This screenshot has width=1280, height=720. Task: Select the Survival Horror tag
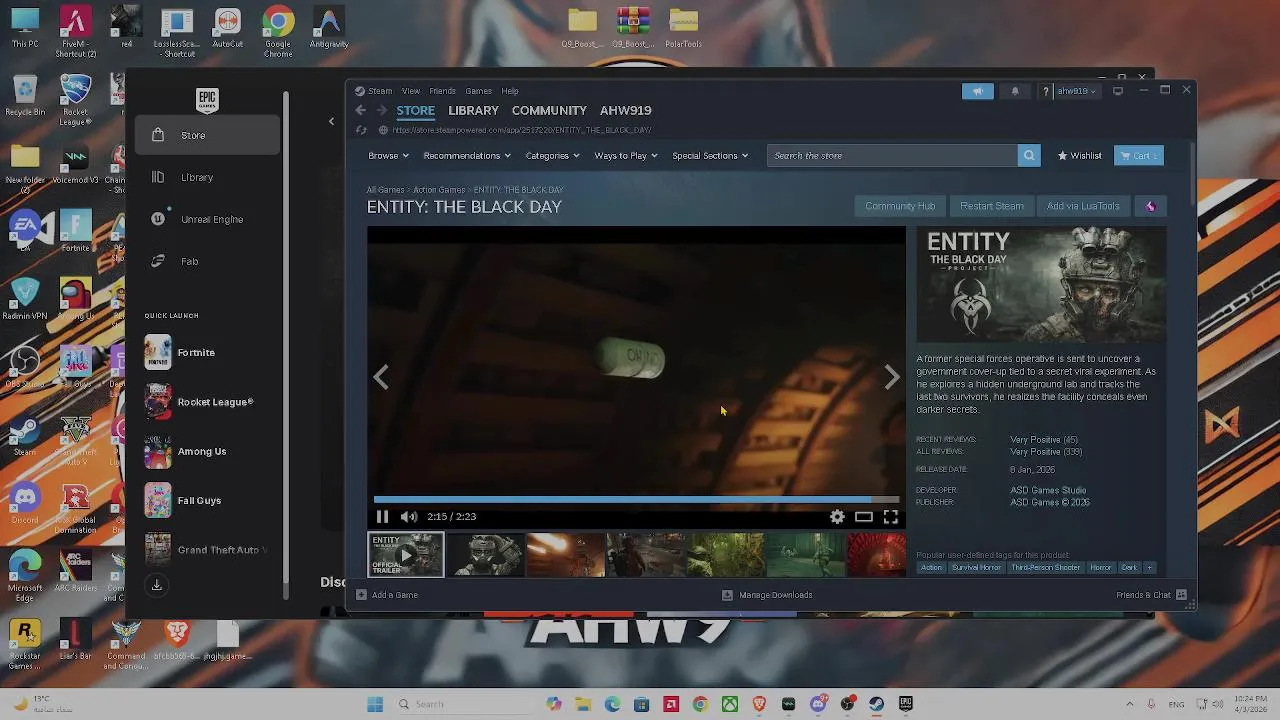977,568
